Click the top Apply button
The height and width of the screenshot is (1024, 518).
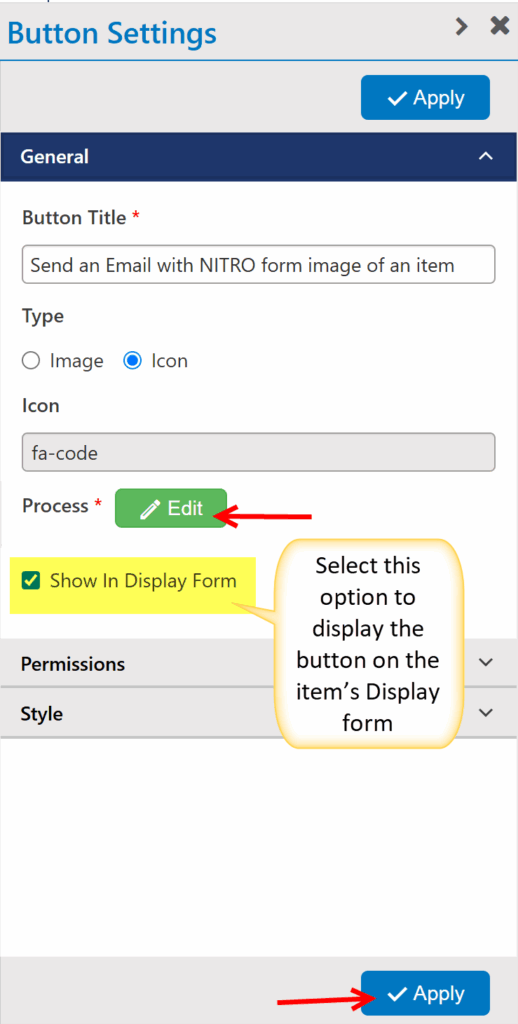click(x=425, y=97)
